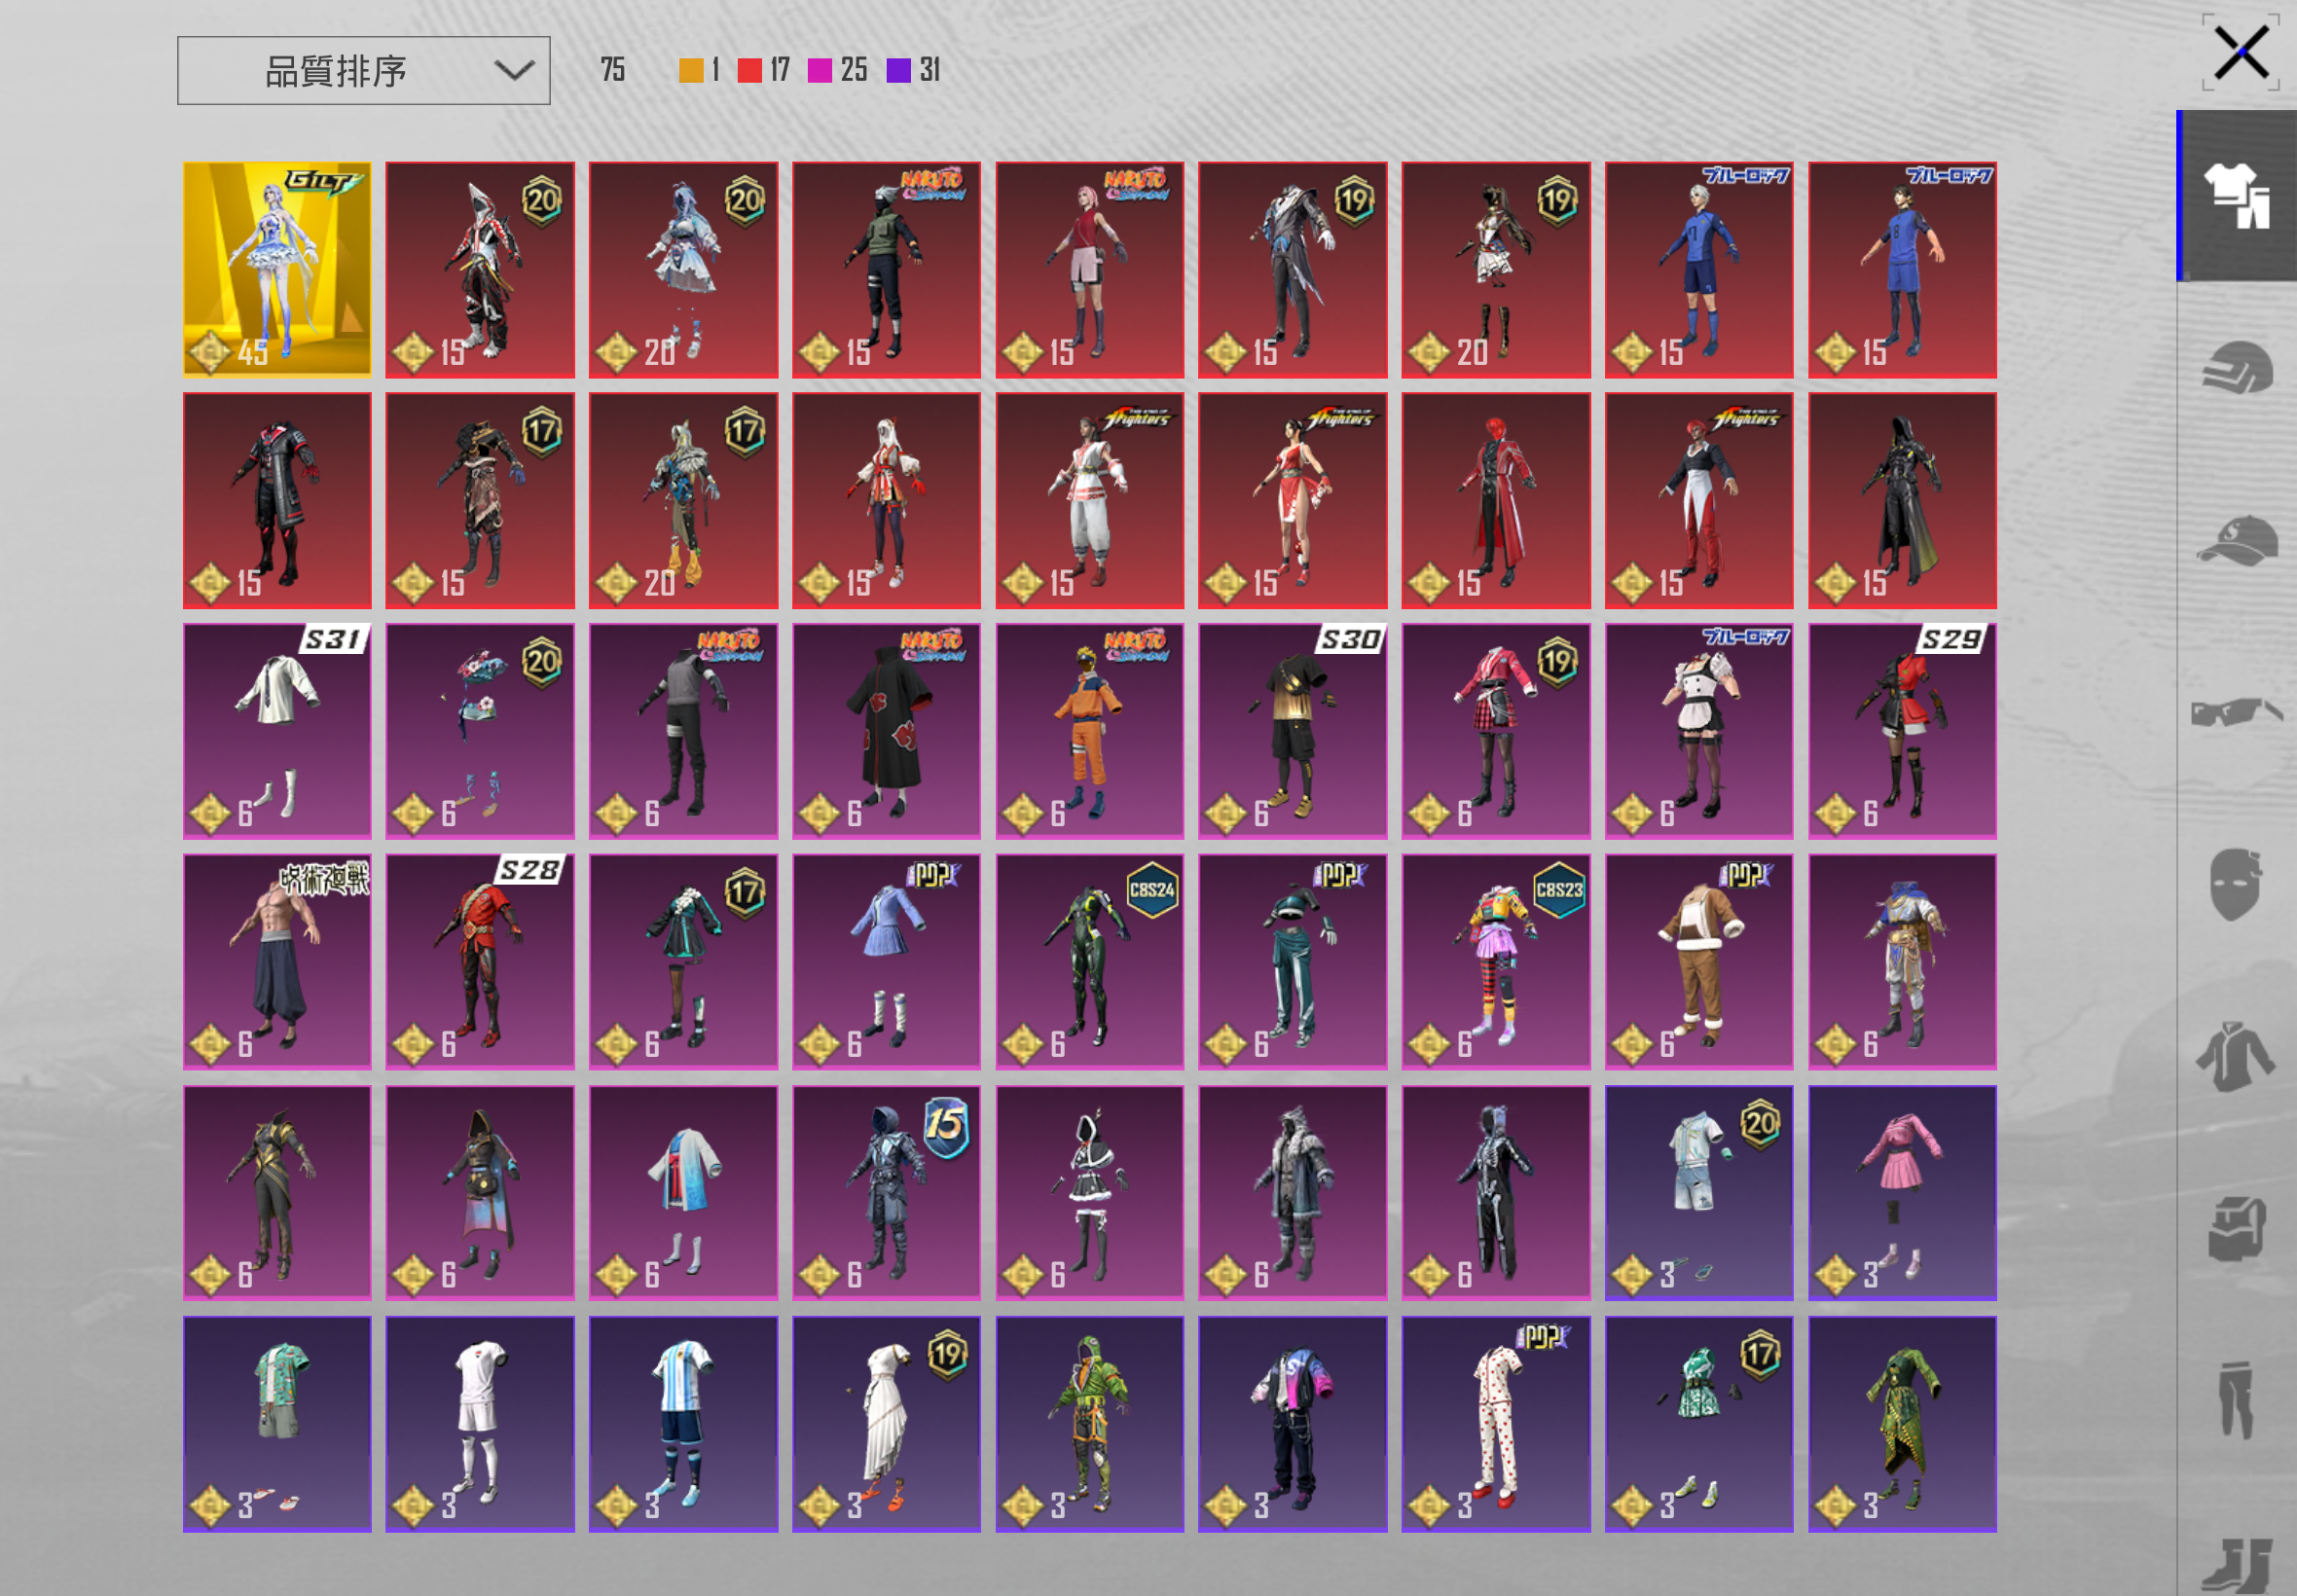Image resolution: width=2297 pixels, height=1596 pixels.
Task: Select the red-dress Fighters outfit
Action: click(x=1293, y=501)
